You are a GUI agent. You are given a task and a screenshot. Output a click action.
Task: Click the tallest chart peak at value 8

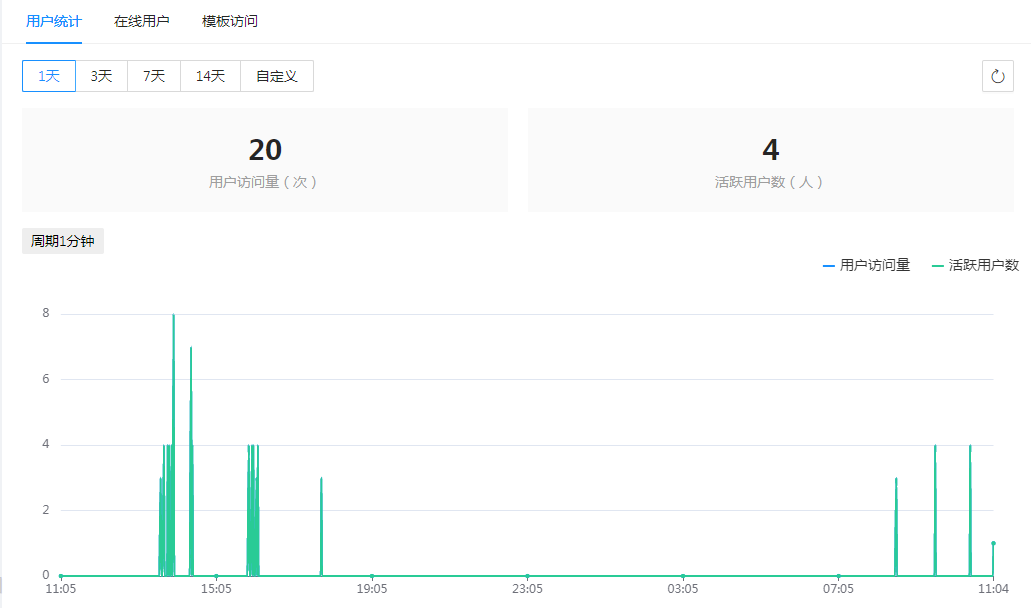173,315
